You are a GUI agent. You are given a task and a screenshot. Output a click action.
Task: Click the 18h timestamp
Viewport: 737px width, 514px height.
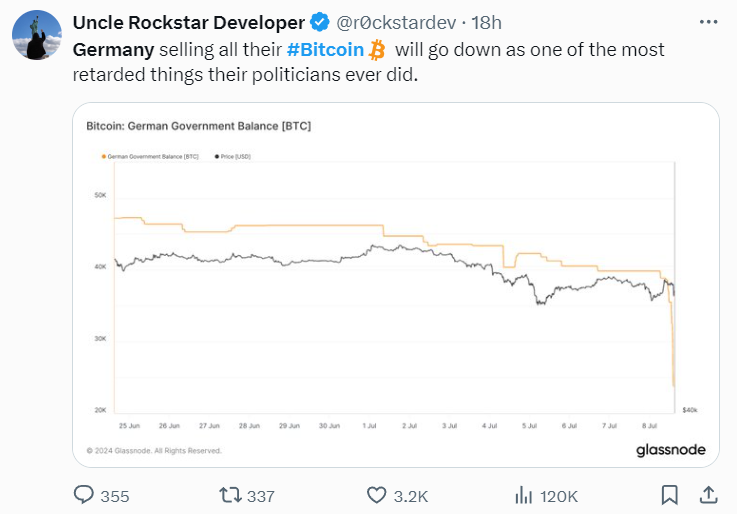coord(486,22)
